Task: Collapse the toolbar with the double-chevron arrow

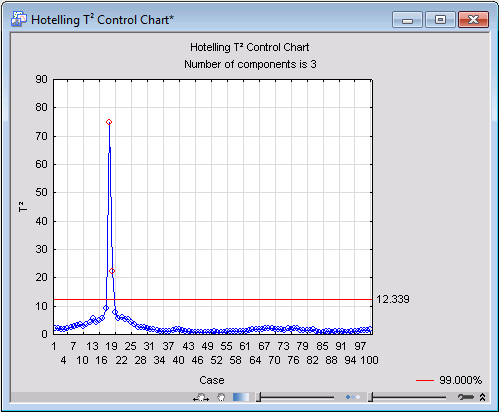Action: (x=482, y=397)
